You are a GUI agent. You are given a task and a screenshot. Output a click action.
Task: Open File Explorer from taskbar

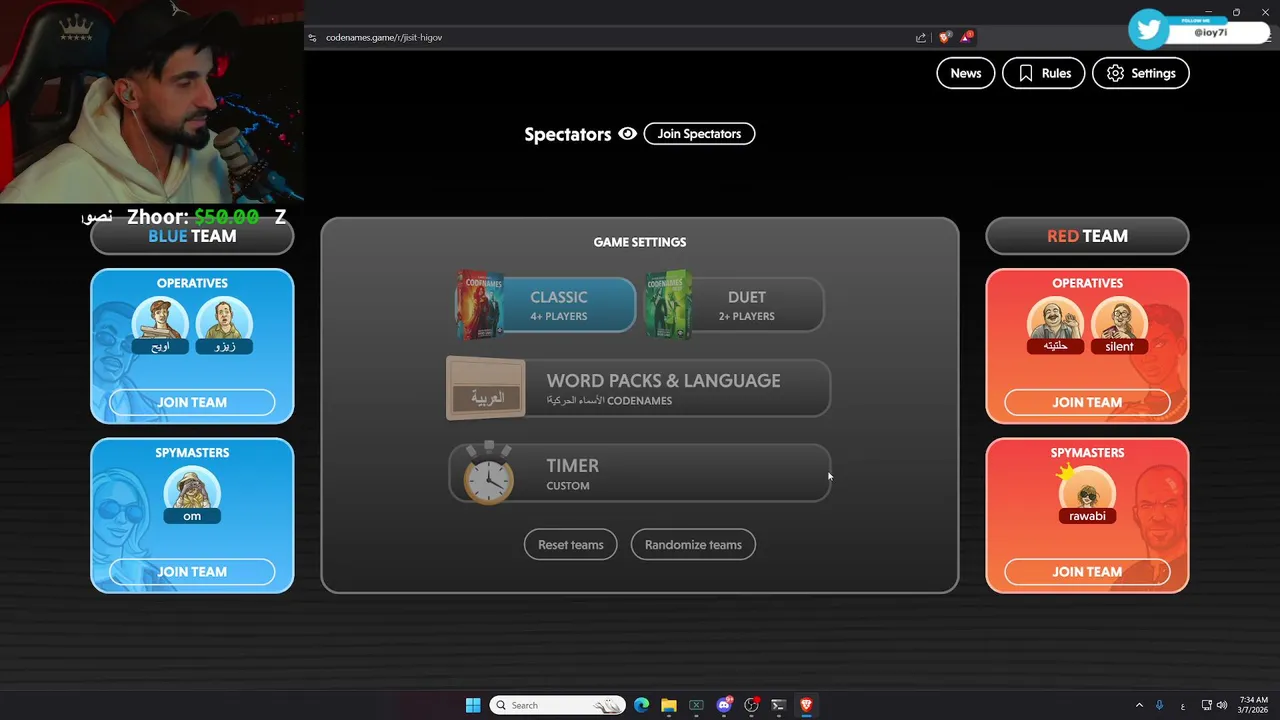[669, 705]
